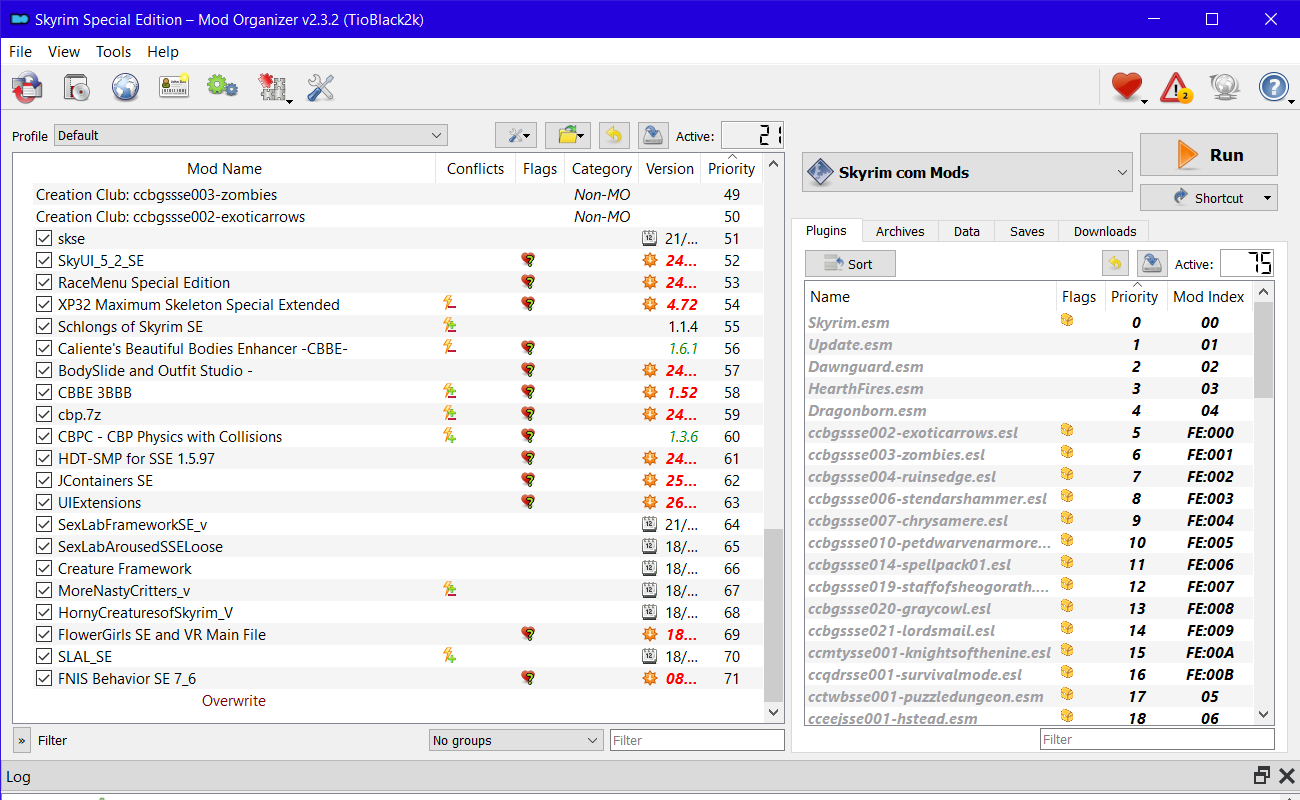Open the list options wrench dropdown
The image size is (1300, 800).
[x=517, y=136]
